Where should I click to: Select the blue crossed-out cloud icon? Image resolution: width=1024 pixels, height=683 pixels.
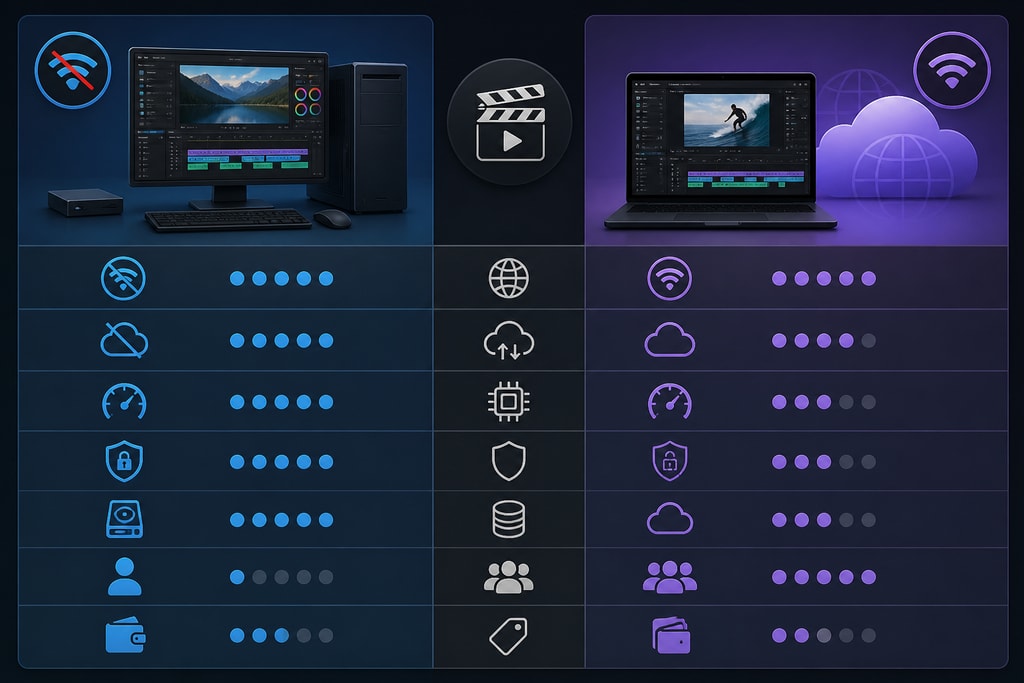pos(124,340)
